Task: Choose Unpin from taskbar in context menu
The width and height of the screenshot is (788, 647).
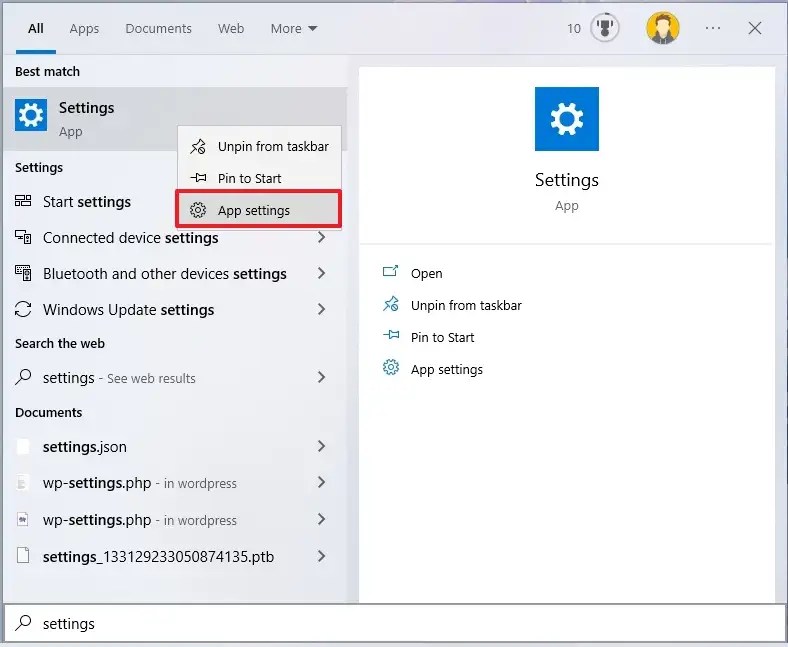Action: click(259, 146)
